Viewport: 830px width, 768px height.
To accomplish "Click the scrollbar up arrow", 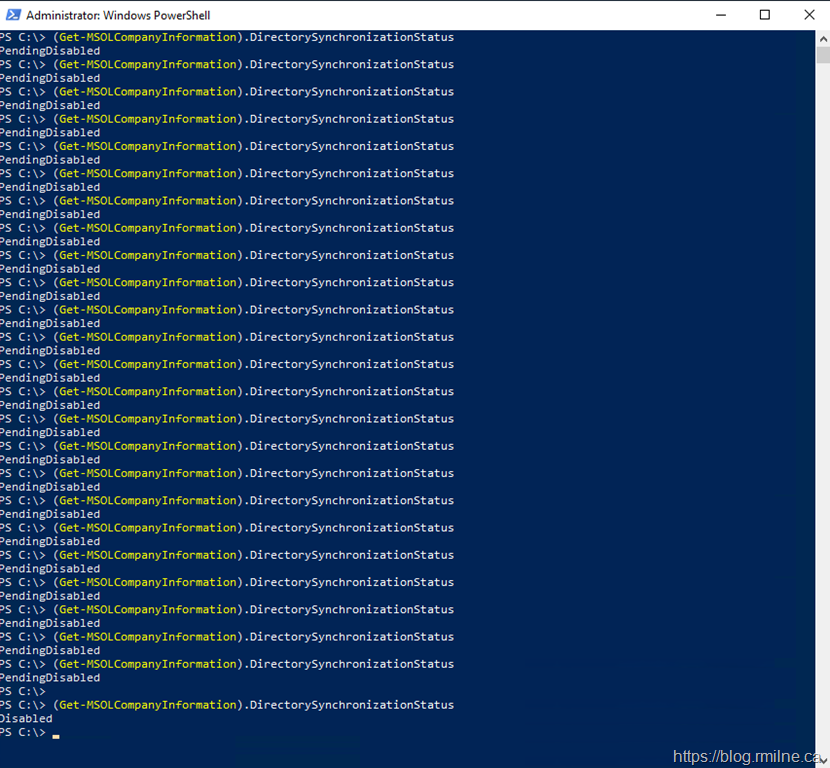I will pyautogui.click(x=822, y=38).
